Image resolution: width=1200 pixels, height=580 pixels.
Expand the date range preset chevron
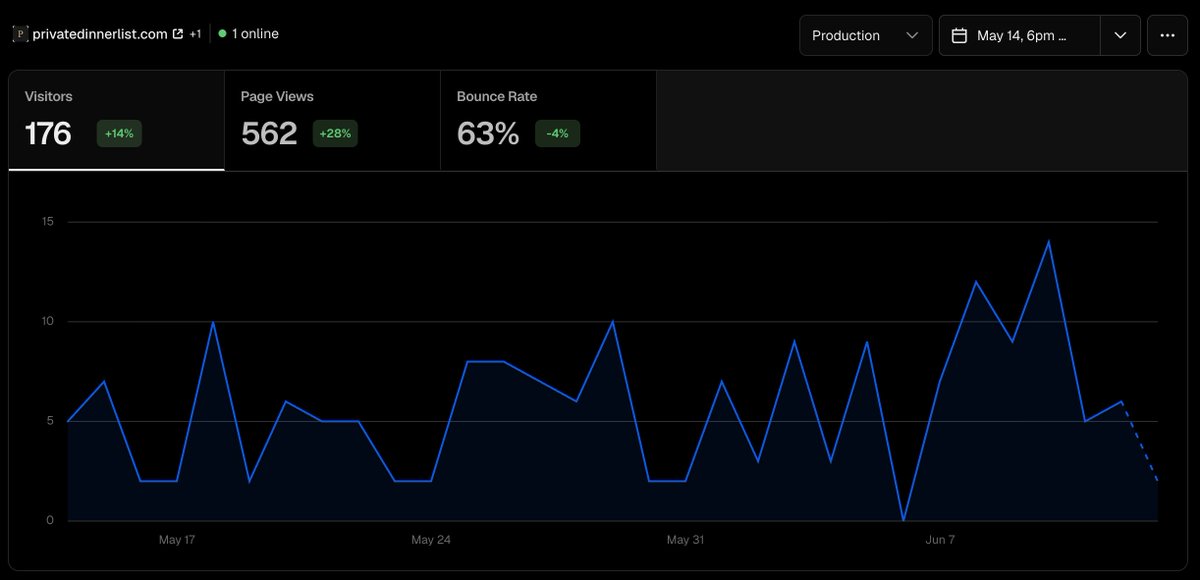click(1120, 35)
